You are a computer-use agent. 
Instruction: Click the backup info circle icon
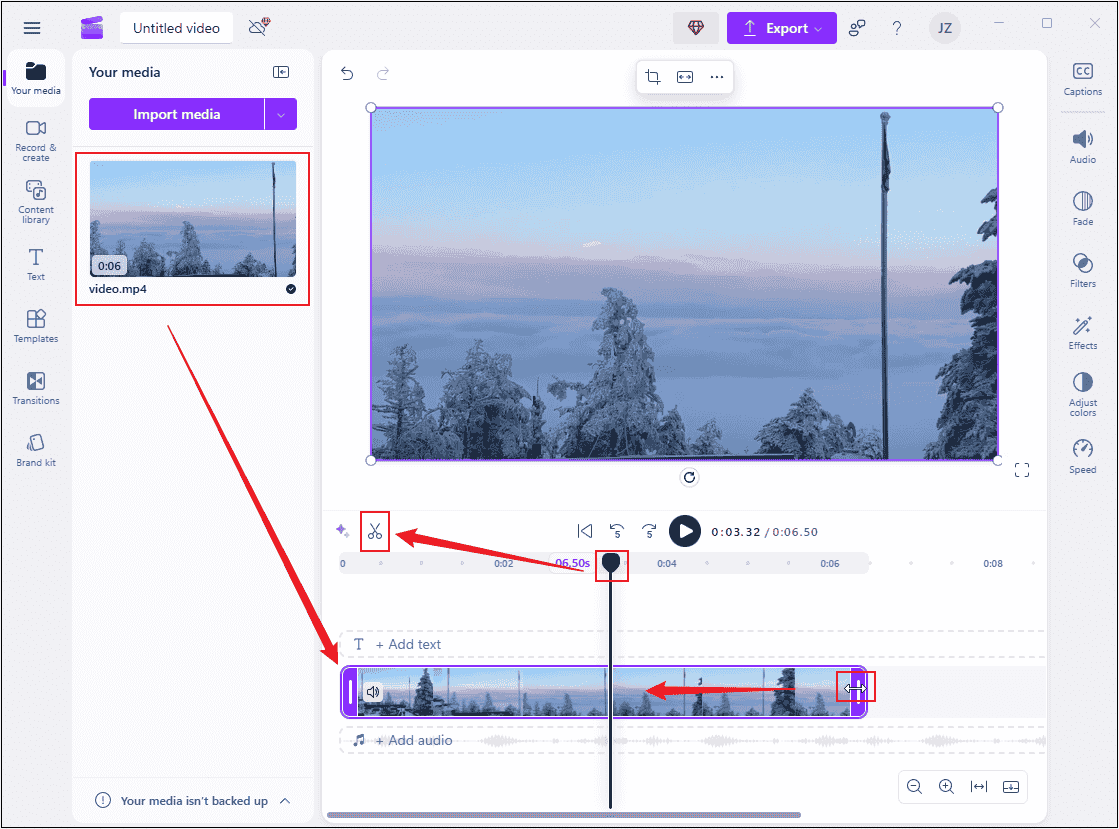(x=103, y=800)
